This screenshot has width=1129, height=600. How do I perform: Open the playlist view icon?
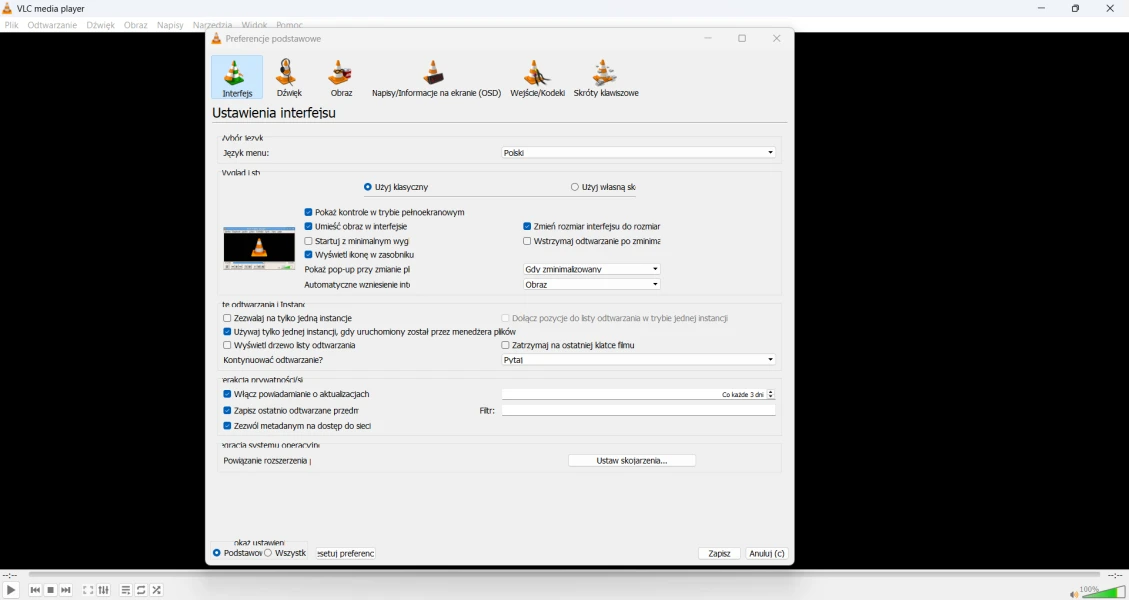click(x=126, y=590)
